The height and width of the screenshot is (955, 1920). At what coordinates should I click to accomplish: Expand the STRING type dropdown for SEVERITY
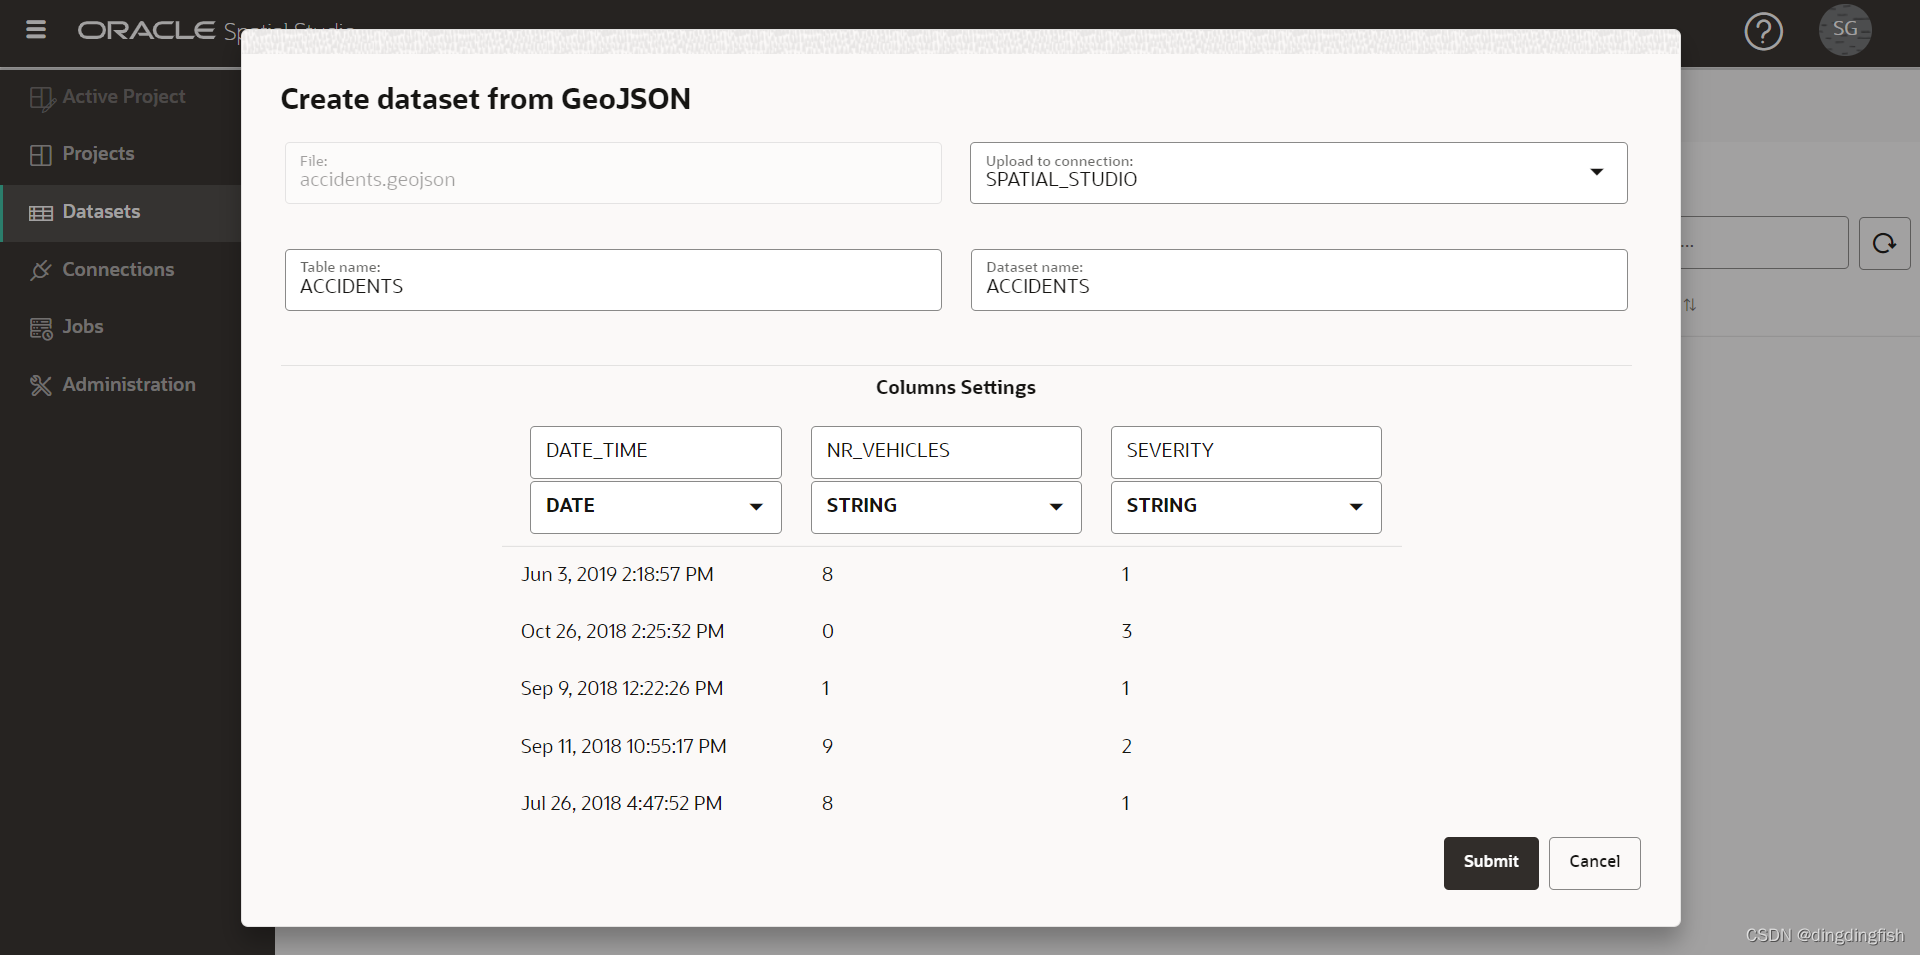tap(1245, 507)
